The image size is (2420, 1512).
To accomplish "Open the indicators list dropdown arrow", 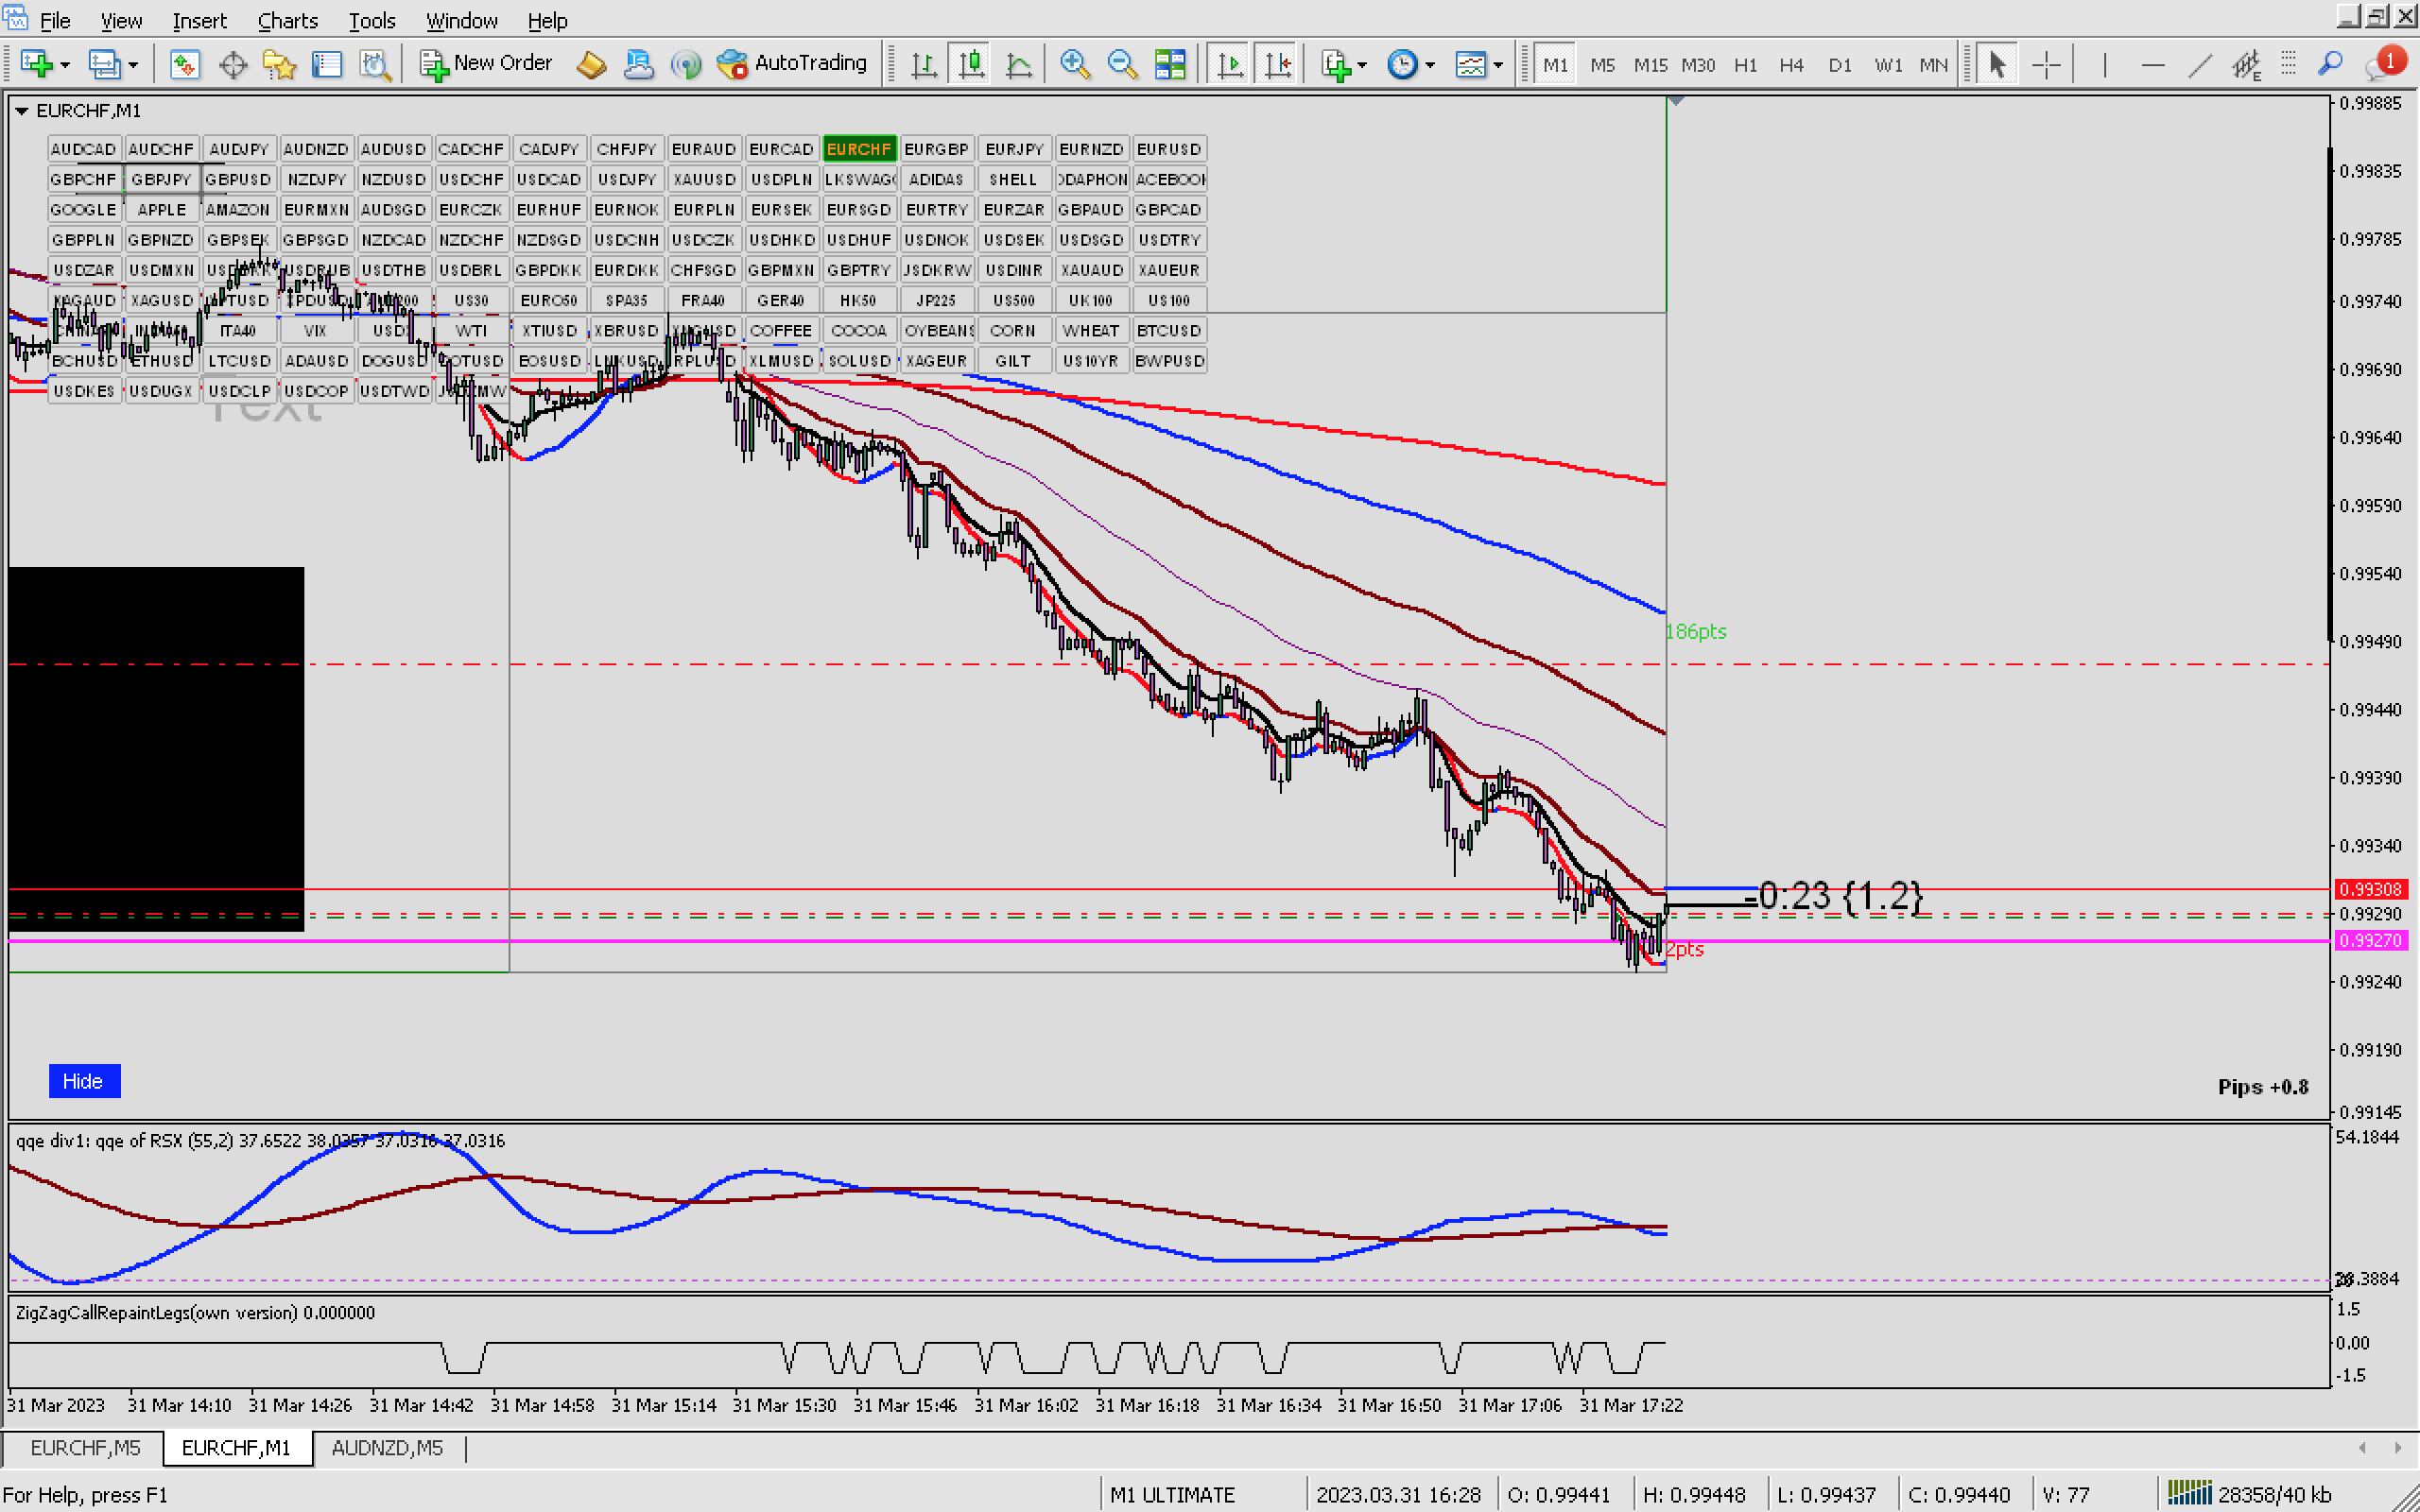I will 1362,66.
